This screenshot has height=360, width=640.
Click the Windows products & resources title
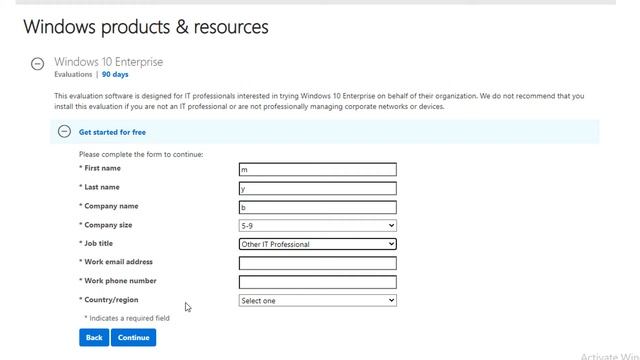146,27
